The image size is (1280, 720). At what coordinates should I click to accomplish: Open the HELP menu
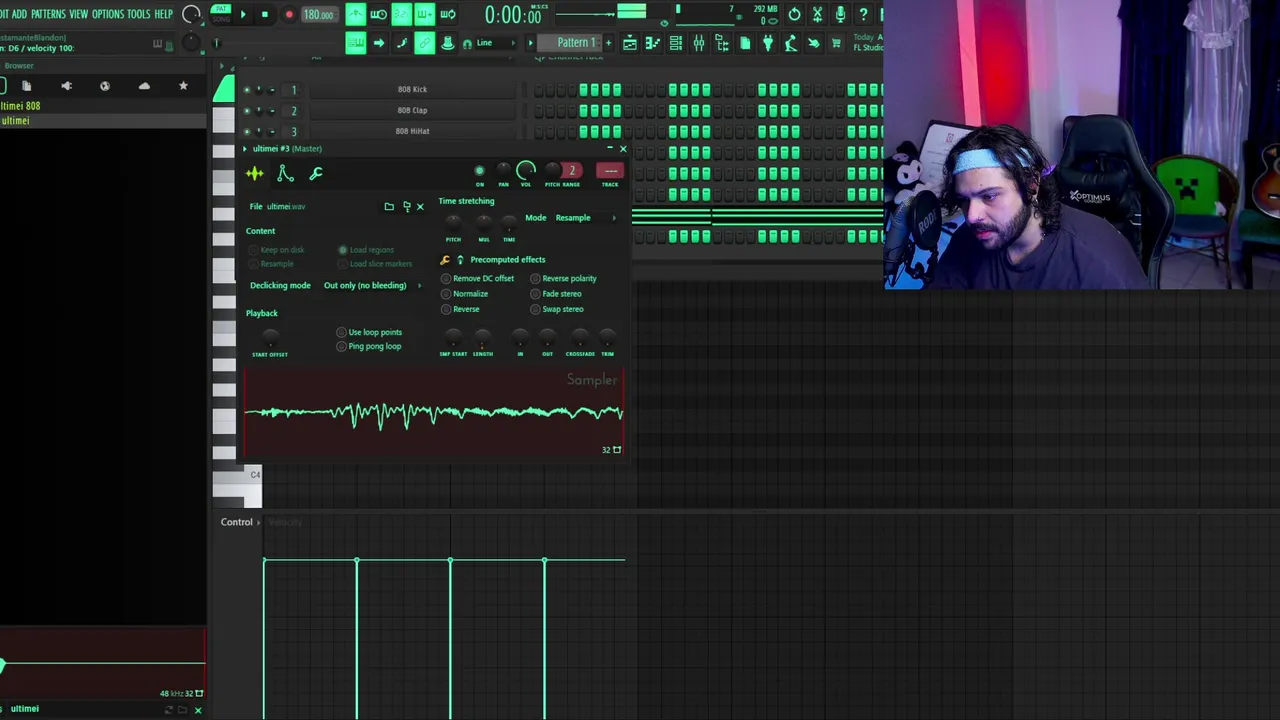click(163, 14)
